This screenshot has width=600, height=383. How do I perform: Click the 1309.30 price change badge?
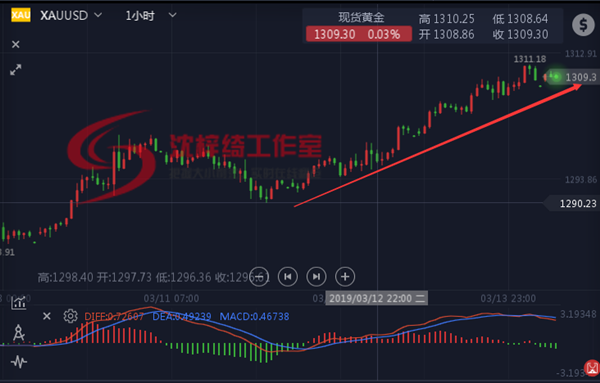[359, 34]
